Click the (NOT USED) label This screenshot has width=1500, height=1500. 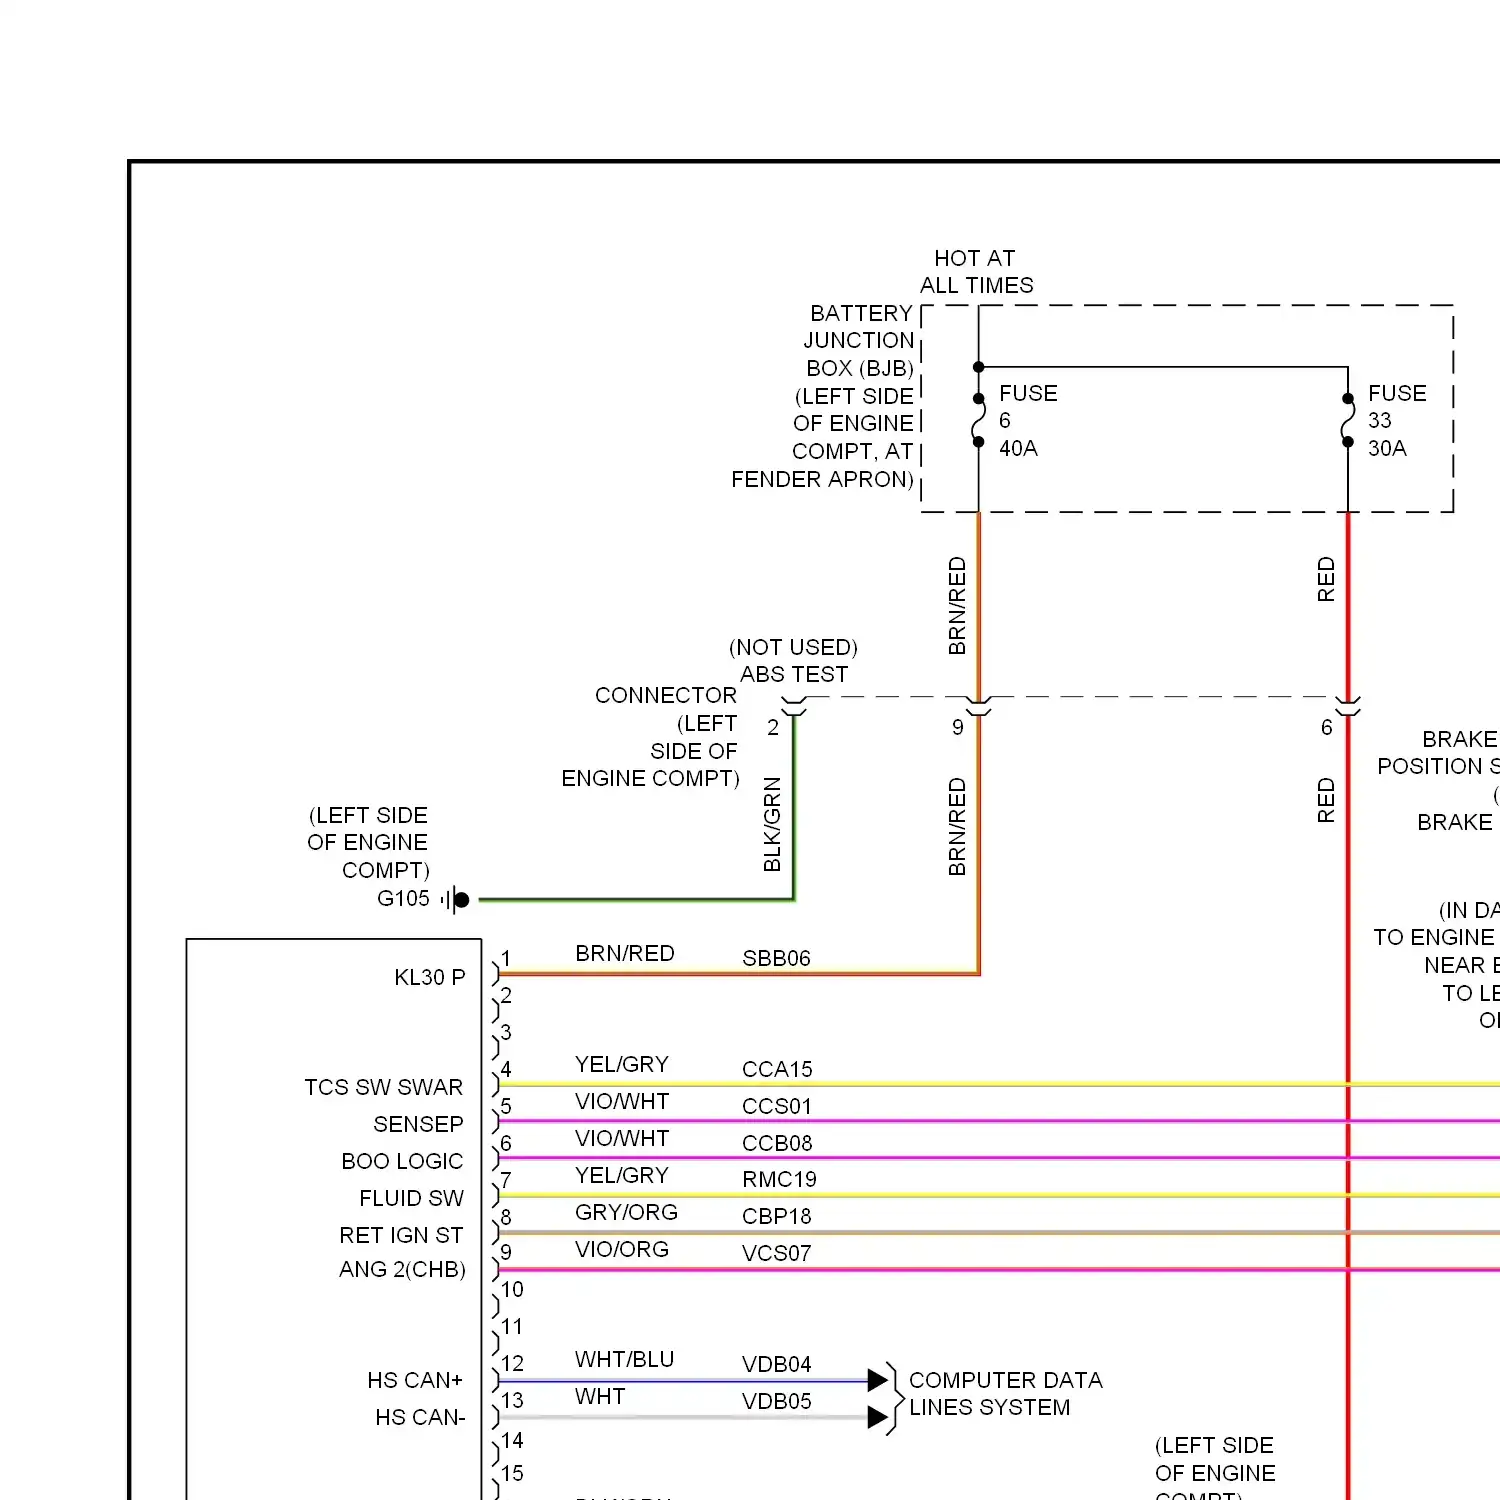pyautogui.click(x=793, y=648)
